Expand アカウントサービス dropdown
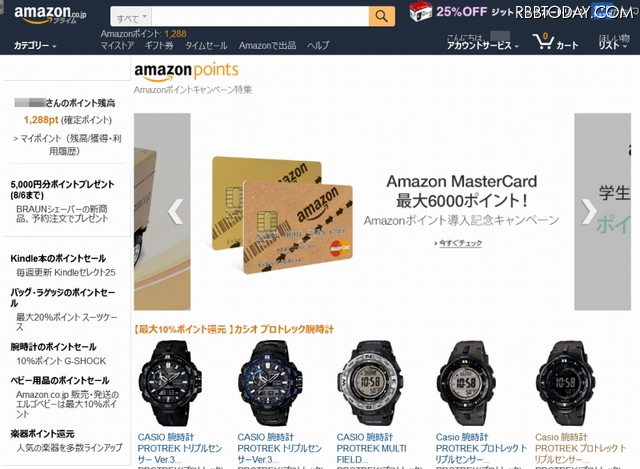Image resolution: width=640 pixels, height=469 pixels. tap(482, 46)
